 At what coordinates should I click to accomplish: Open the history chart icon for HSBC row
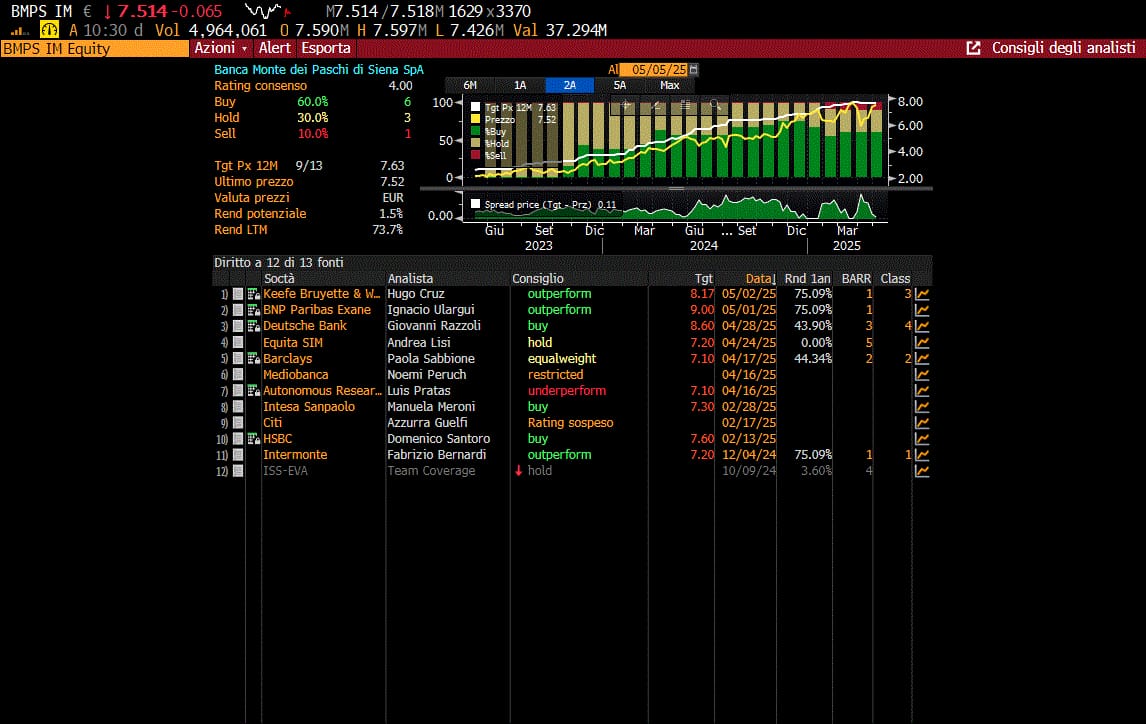pos(922,438)
